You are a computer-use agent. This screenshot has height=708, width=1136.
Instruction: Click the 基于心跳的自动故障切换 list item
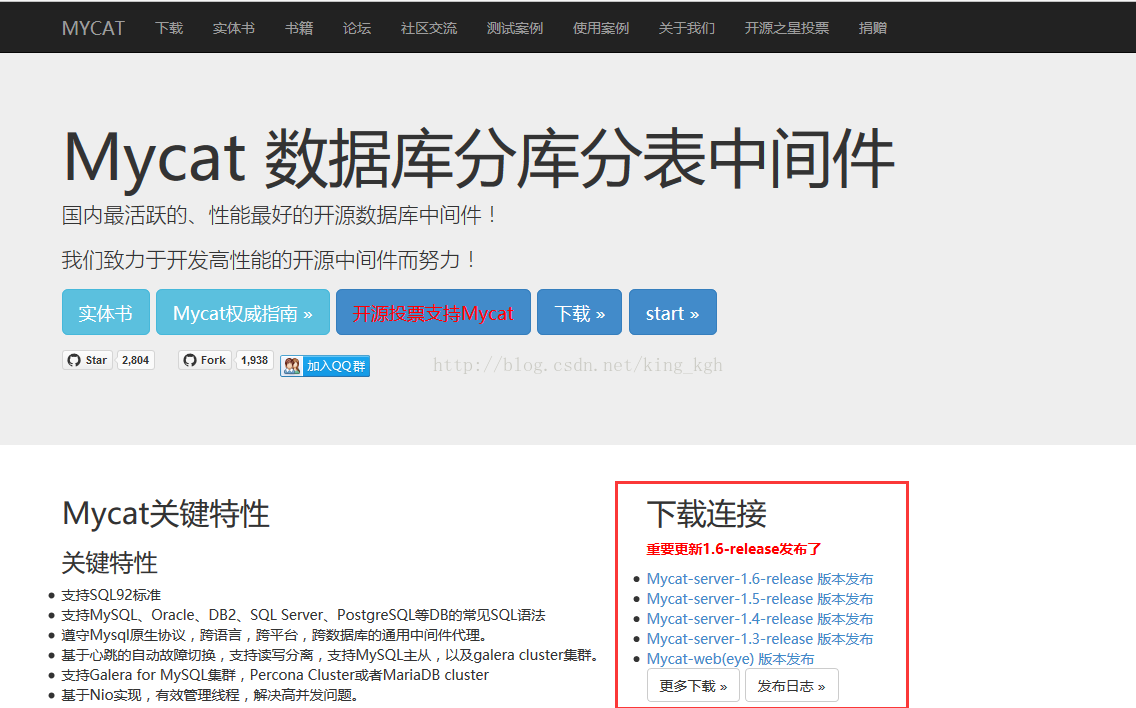coord(333,655)
